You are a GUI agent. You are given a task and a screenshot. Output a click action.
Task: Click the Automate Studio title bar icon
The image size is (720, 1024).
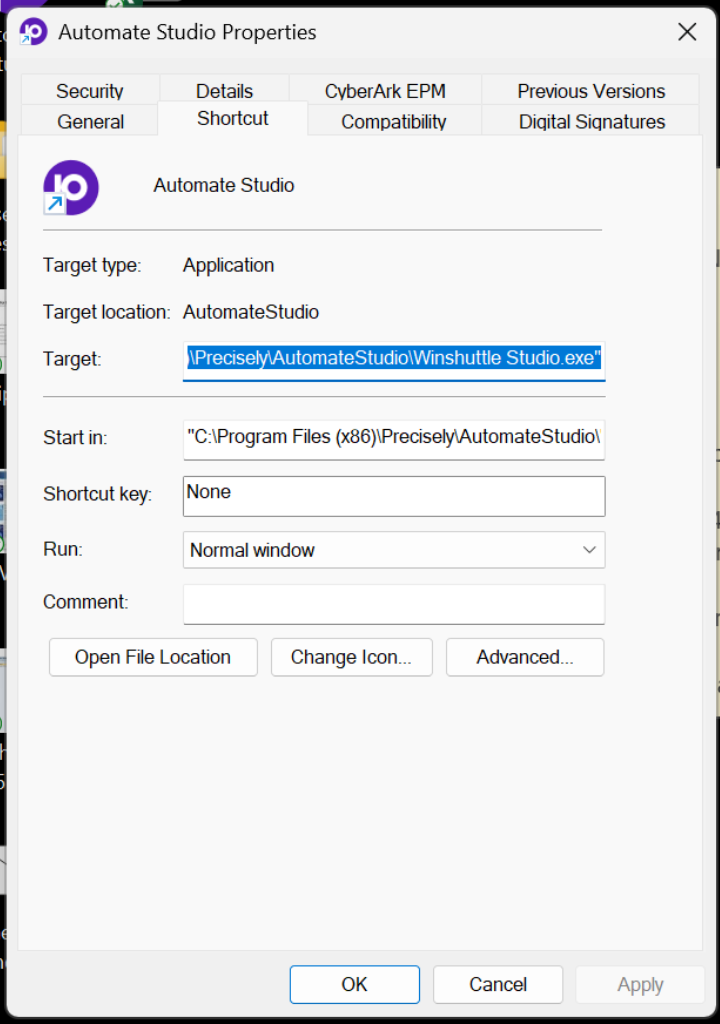33,32
